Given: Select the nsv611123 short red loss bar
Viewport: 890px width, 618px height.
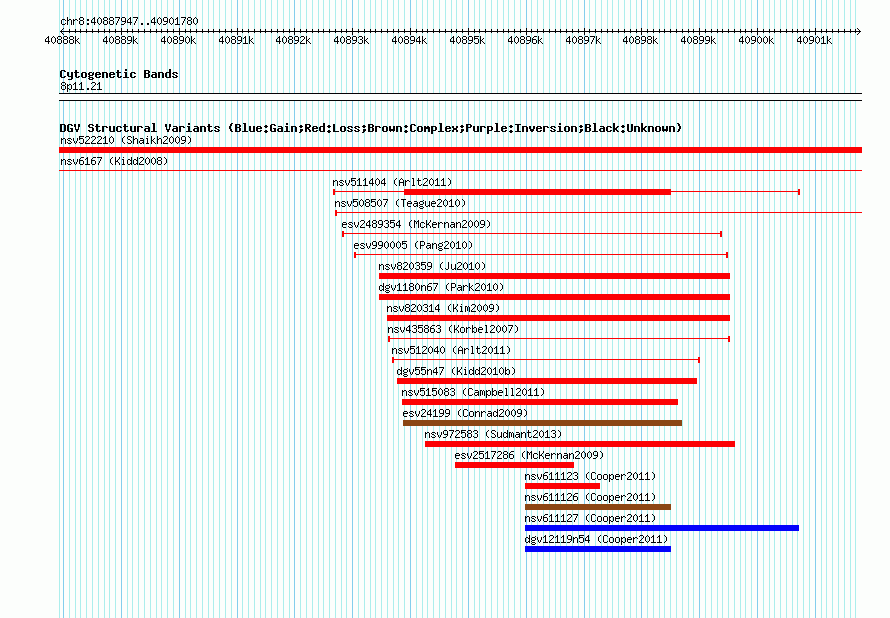Looking at the screenshot, I should pyautogui.click(x=562, y=486).
